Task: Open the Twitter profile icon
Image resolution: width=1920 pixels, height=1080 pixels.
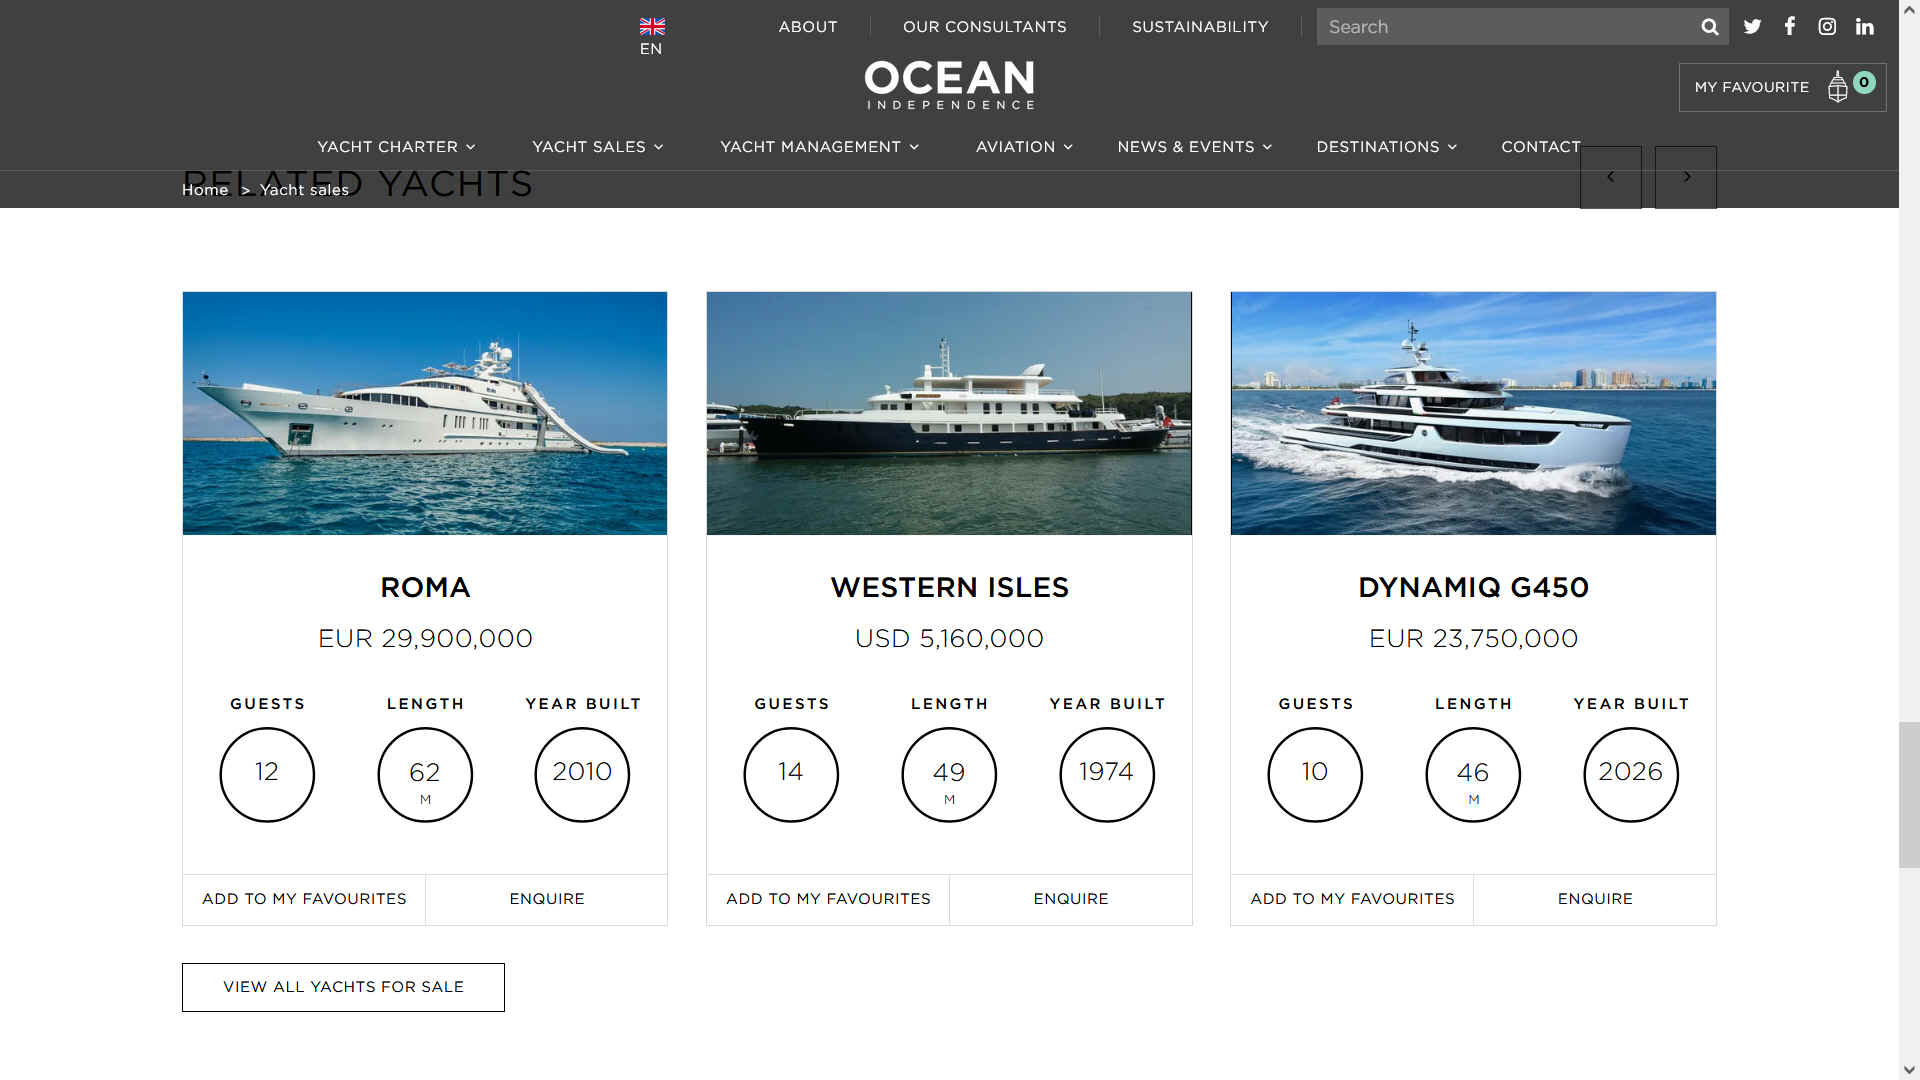Action: tap(1752, 27)
